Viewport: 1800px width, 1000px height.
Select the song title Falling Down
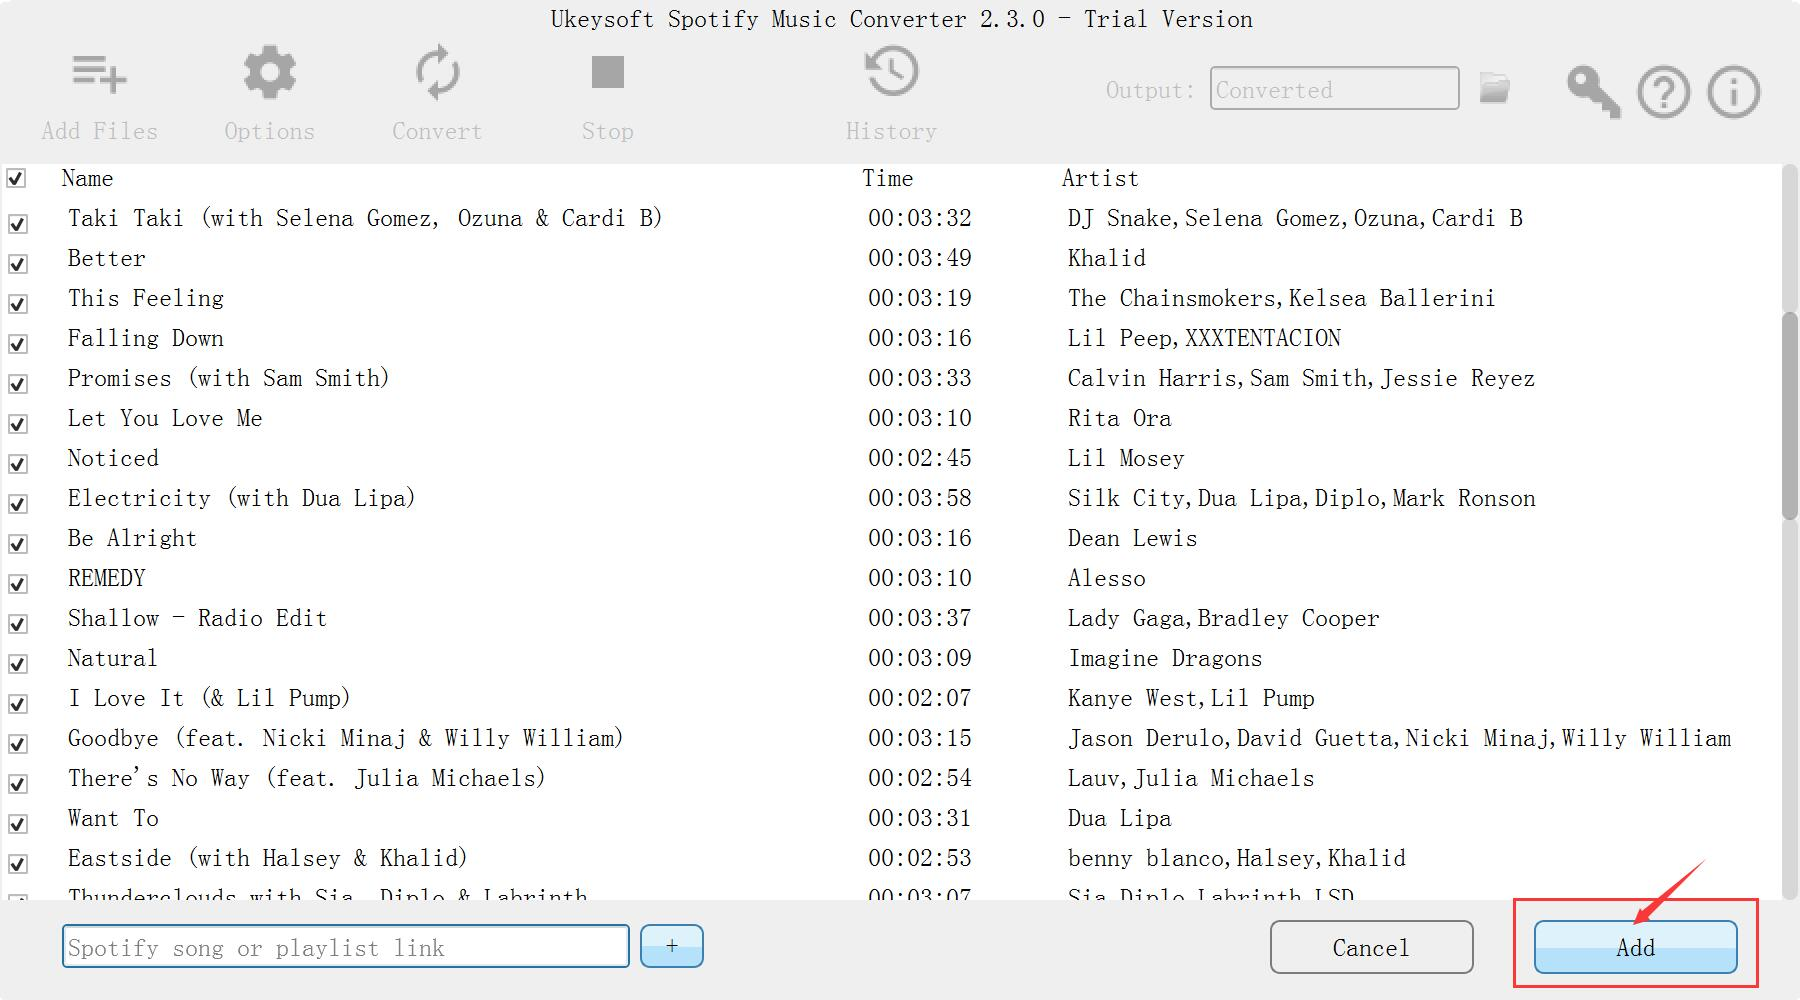point(146,338)
